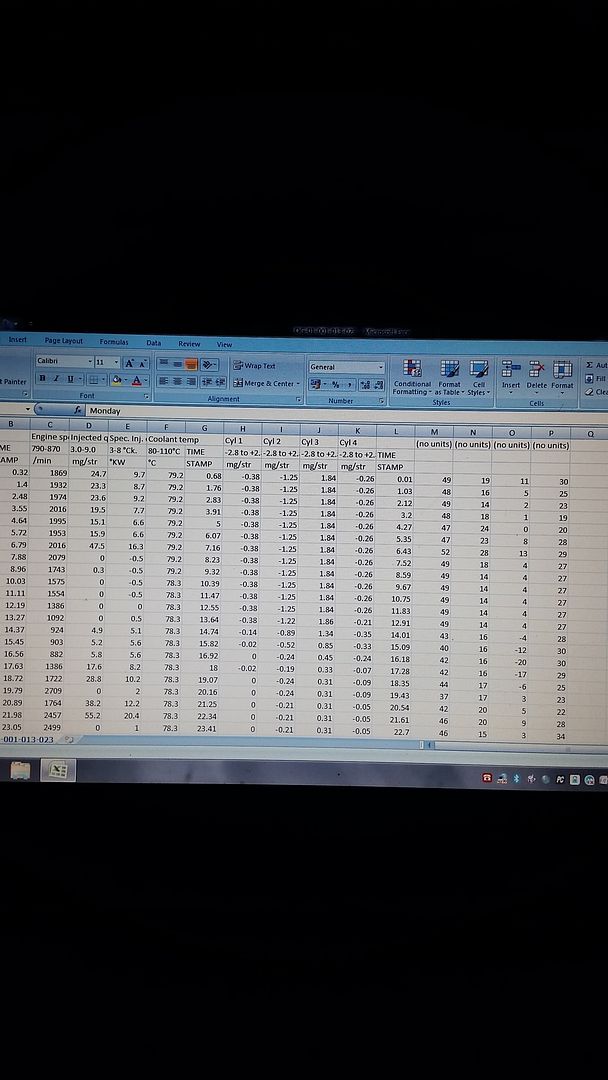
Task: Open Font group dialog launcher
Action: click(x=147, y=397)
